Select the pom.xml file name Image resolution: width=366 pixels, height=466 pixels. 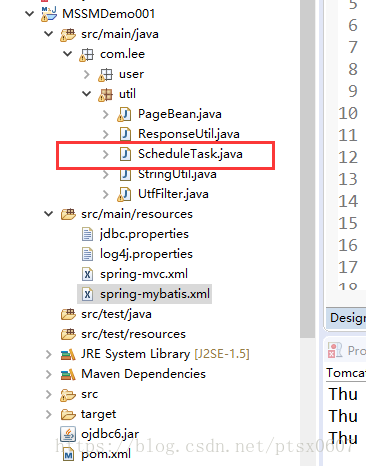click(106, 454)
